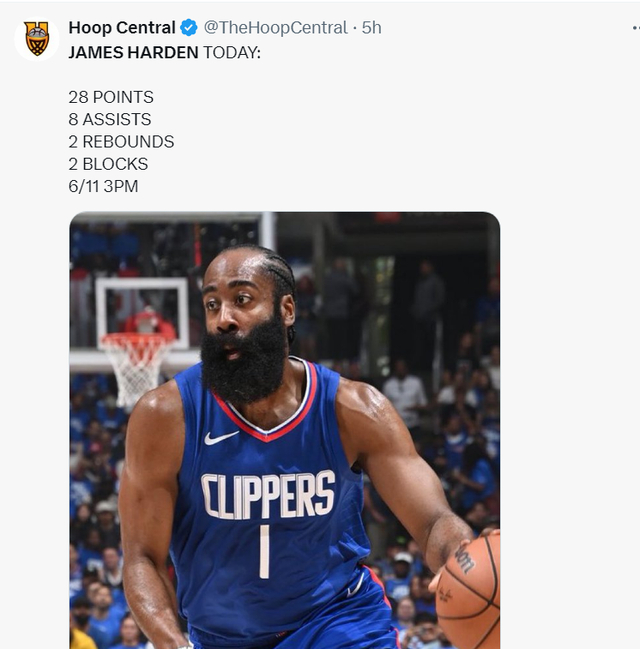Click the Hoop Central display name
Viewport: 640px width, 649px height.
coord(121,28)
